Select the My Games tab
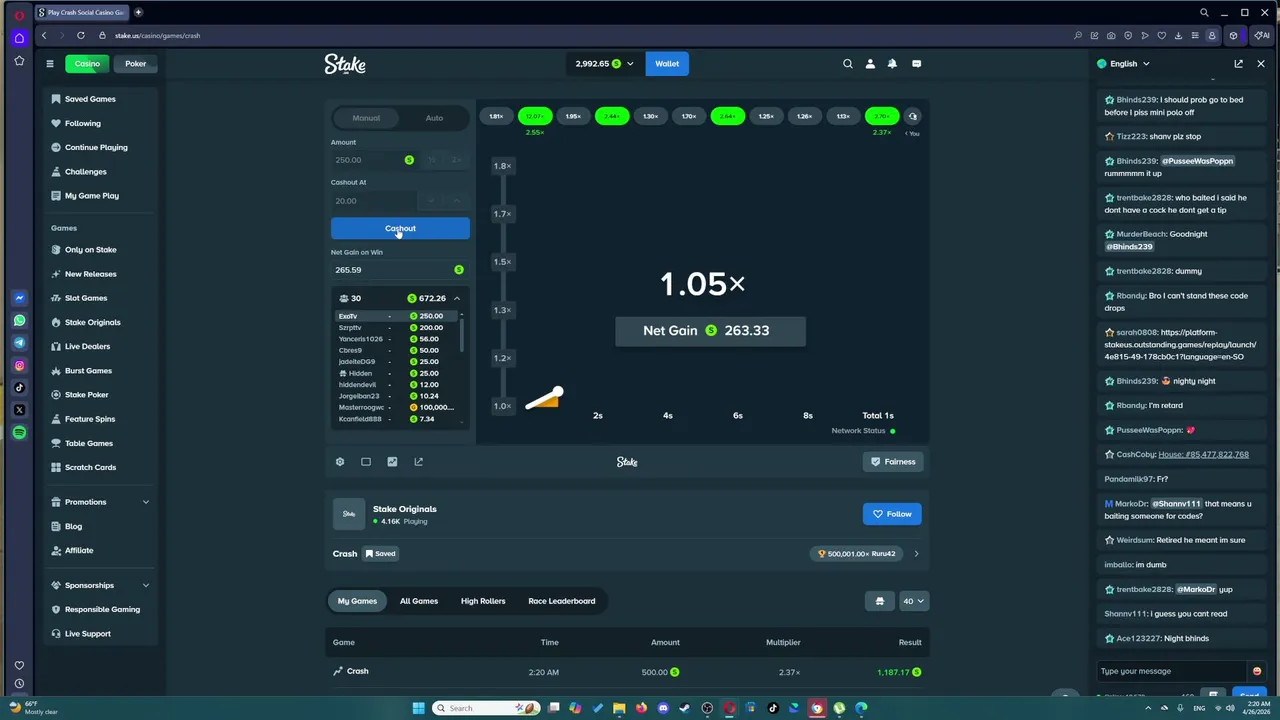 pyautogui.click(x=357, y=601)
